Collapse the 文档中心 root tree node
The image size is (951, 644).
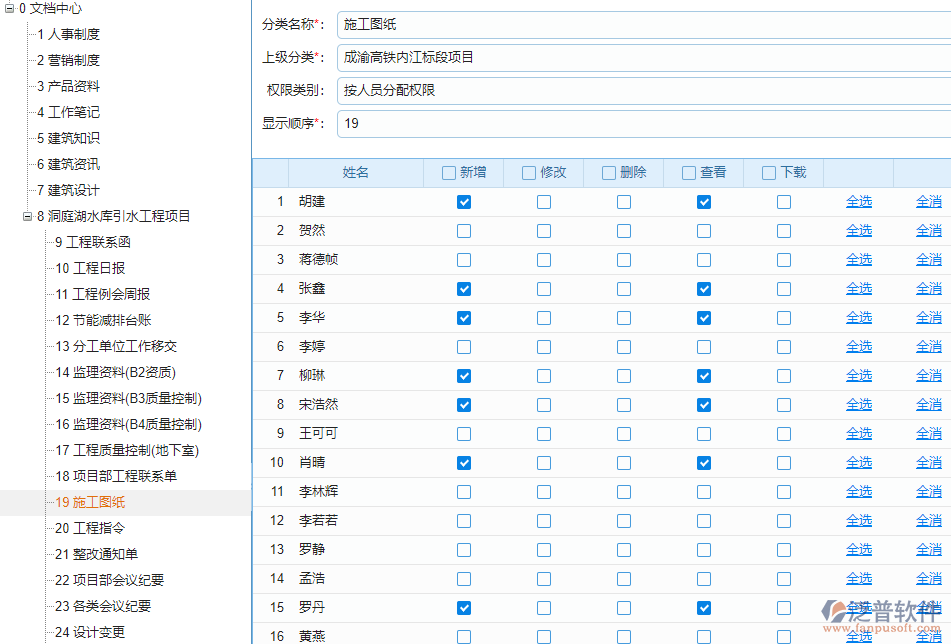8,8
